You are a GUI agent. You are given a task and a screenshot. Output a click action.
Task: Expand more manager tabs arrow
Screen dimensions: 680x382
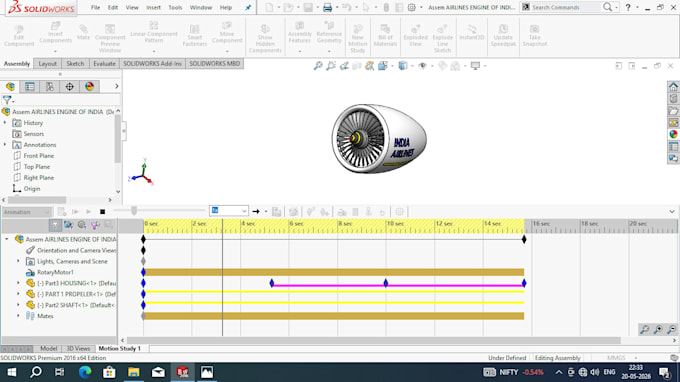click(116, 86)
